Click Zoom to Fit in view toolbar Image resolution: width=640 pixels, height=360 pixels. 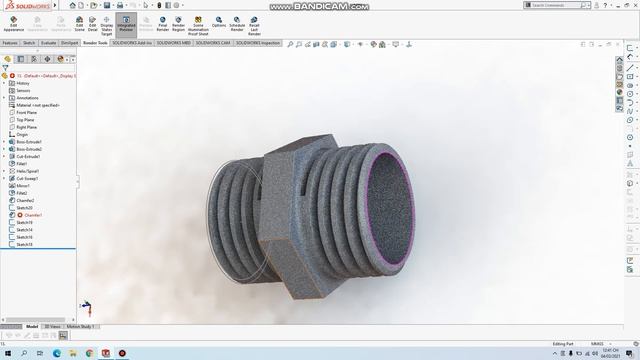[290, 44]
